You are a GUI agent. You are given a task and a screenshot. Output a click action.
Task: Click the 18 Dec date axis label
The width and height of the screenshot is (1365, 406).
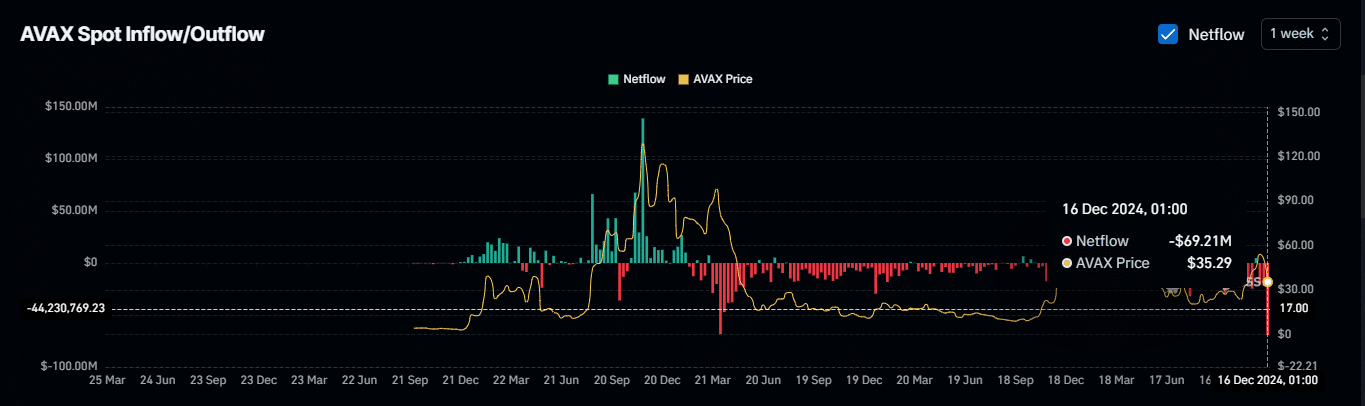pyautogui.click(x=1066, y=381)
